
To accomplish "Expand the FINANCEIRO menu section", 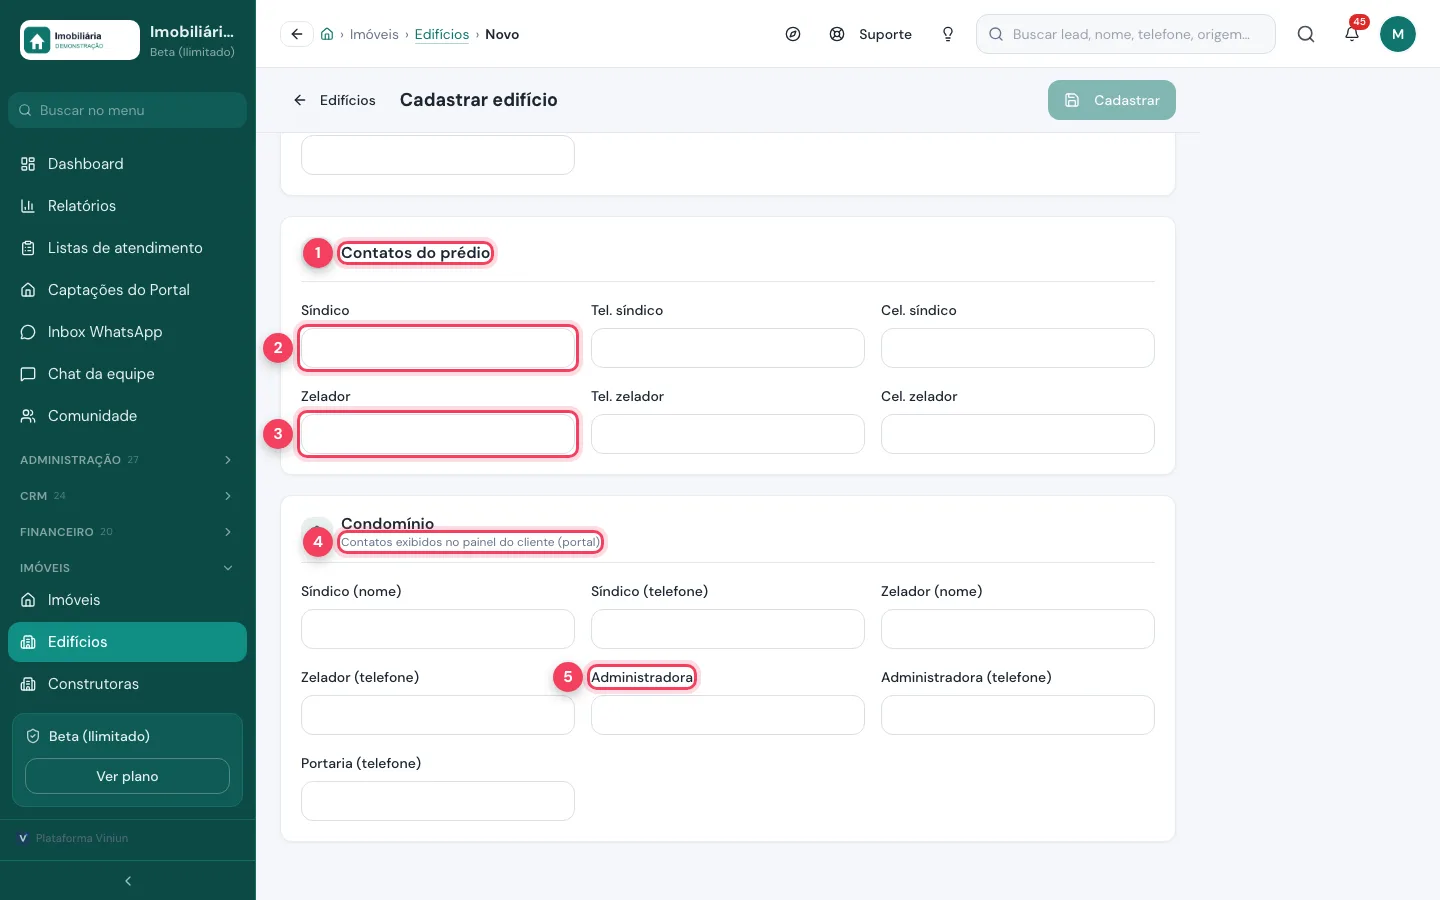I will pyautogui.click(x=127, y=532).
